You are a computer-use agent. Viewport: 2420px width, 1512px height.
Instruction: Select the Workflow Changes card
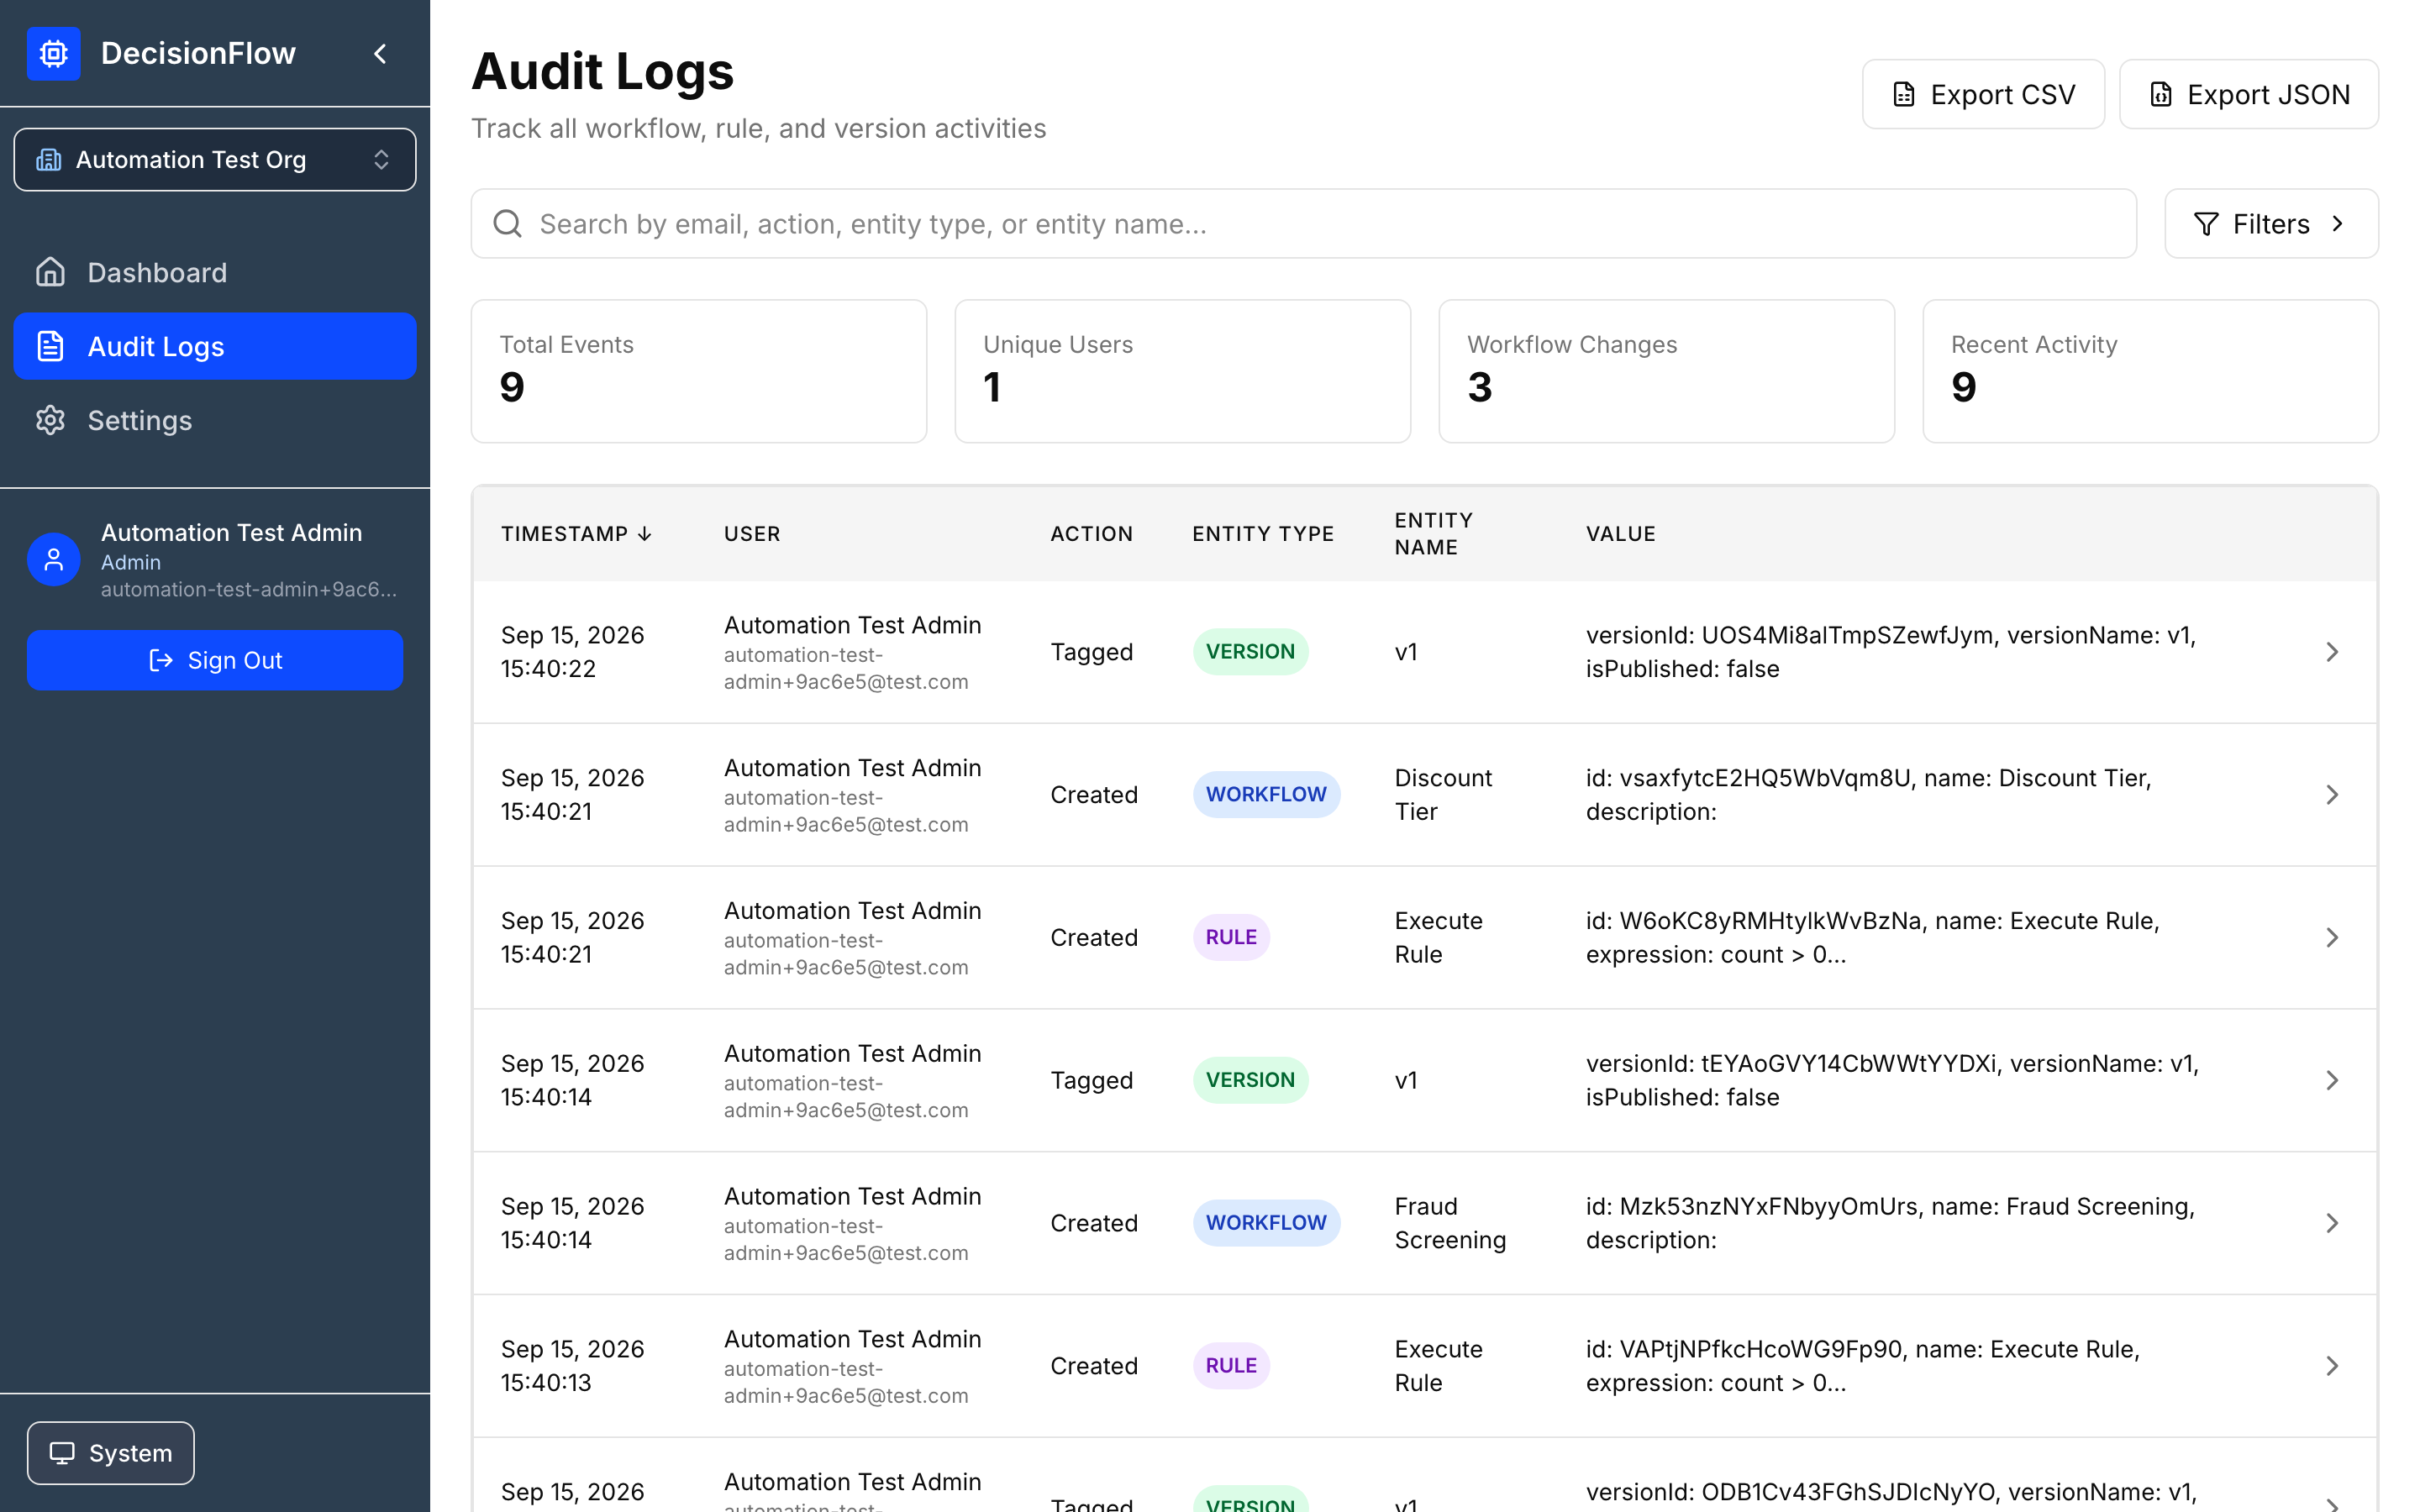pyautogui.click(x=1667, y=371)
